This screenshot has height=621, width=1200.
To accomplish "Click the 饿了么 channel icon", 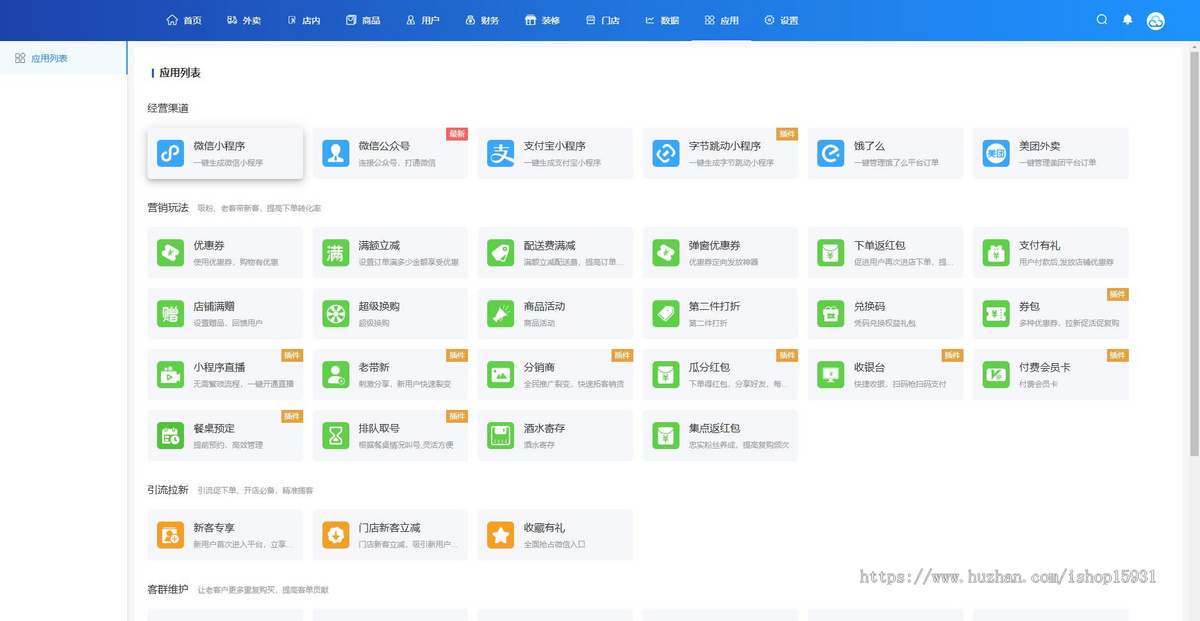I will [831, 153].
